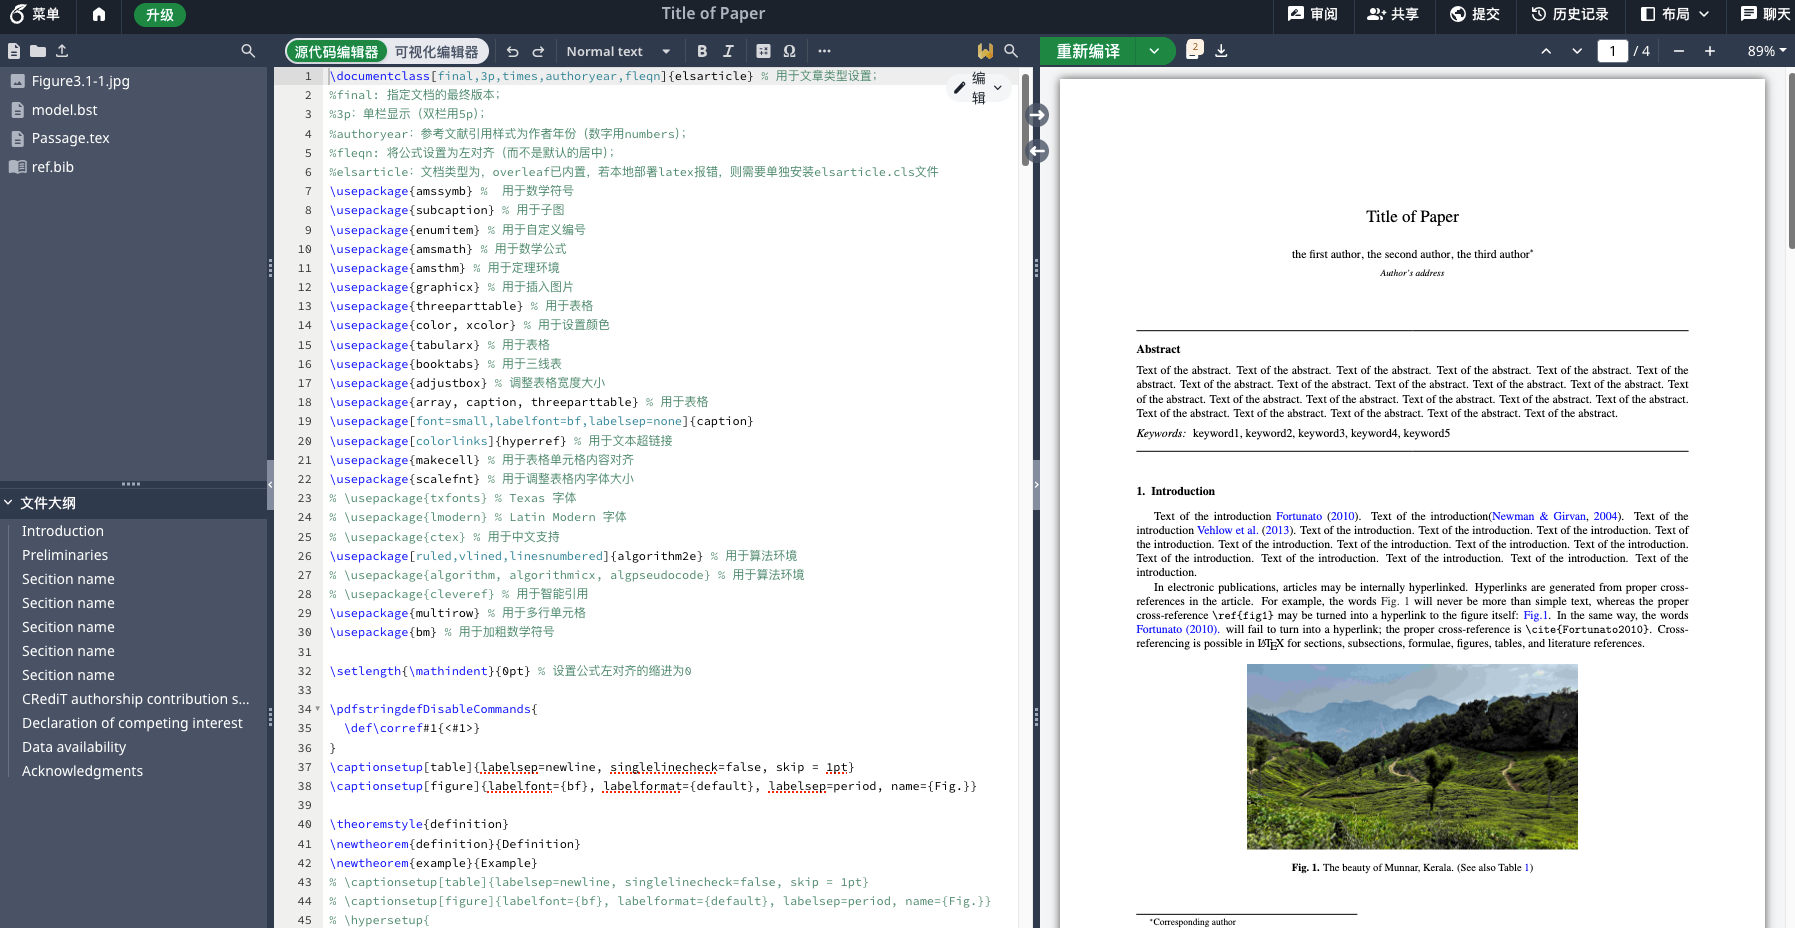This screenshot has width=1795, height=928.
Task: Open the Overleaf main menu
Action: [35, 14]
